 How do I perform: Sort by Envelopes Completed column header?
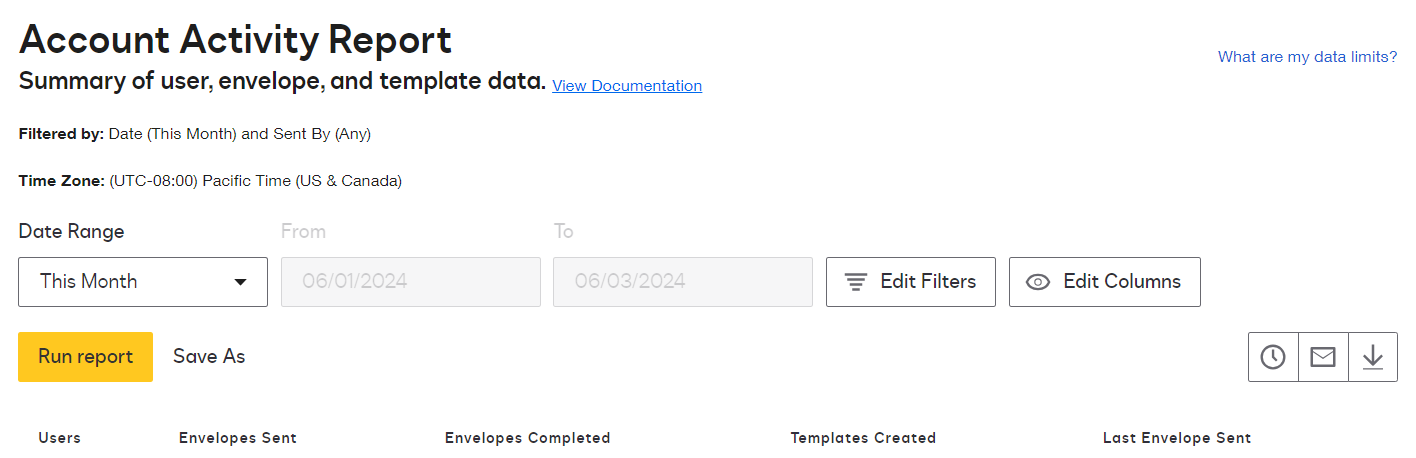tap(527, 438)
